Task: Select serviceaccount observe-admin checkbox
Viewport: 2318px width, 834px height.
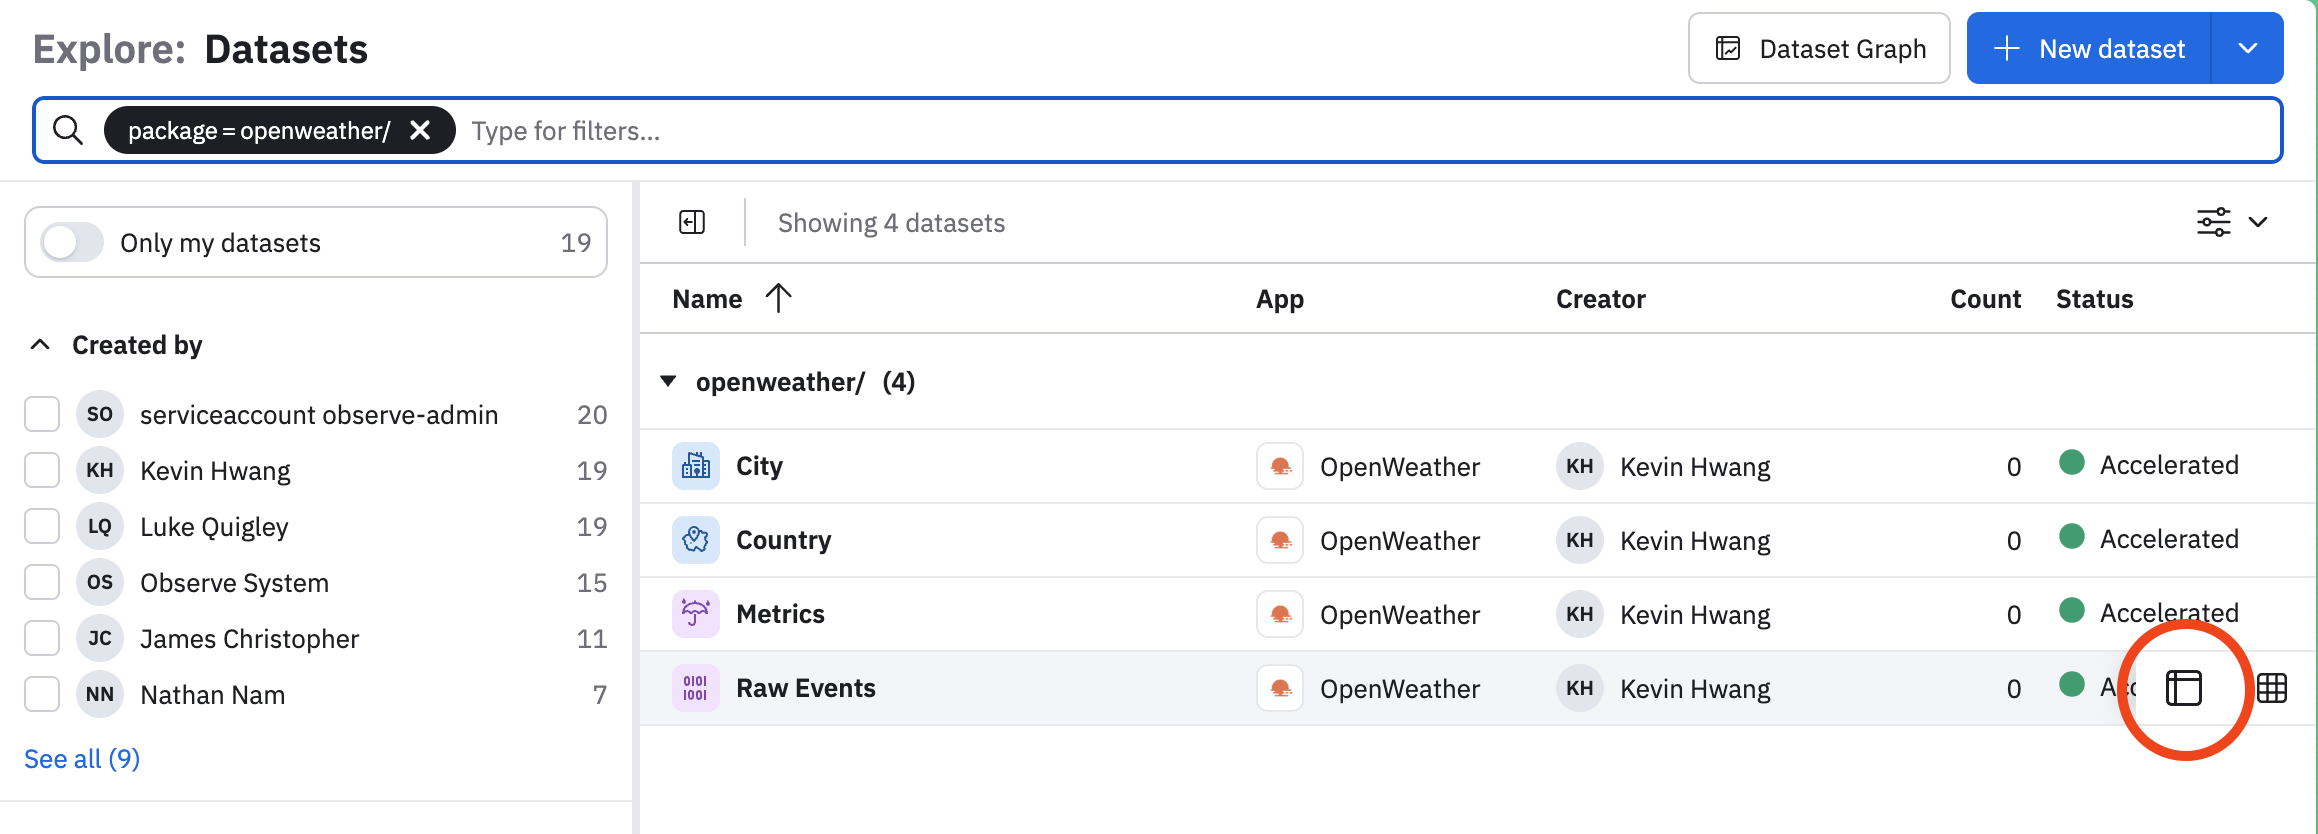Action: tap(42, 414)
